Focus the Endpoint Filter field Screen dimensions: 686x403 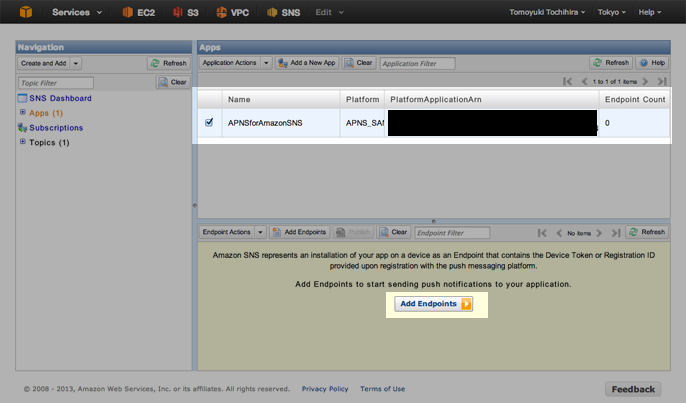[x=452, y=233]
